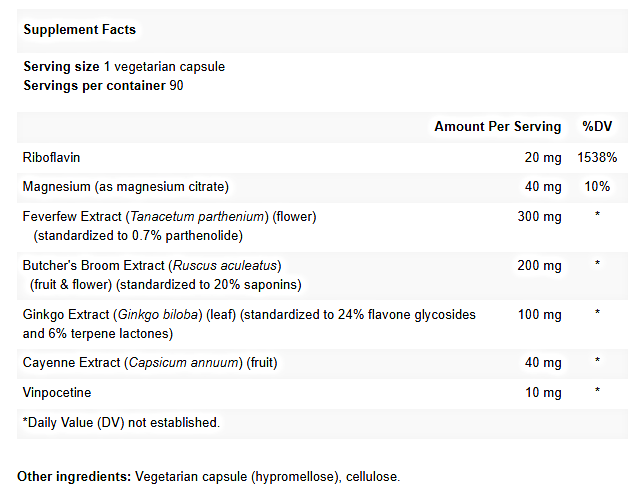Click the Servings per container text
Image resolution: width=640 pixels, height=499 pixels.
click(102, 85)
